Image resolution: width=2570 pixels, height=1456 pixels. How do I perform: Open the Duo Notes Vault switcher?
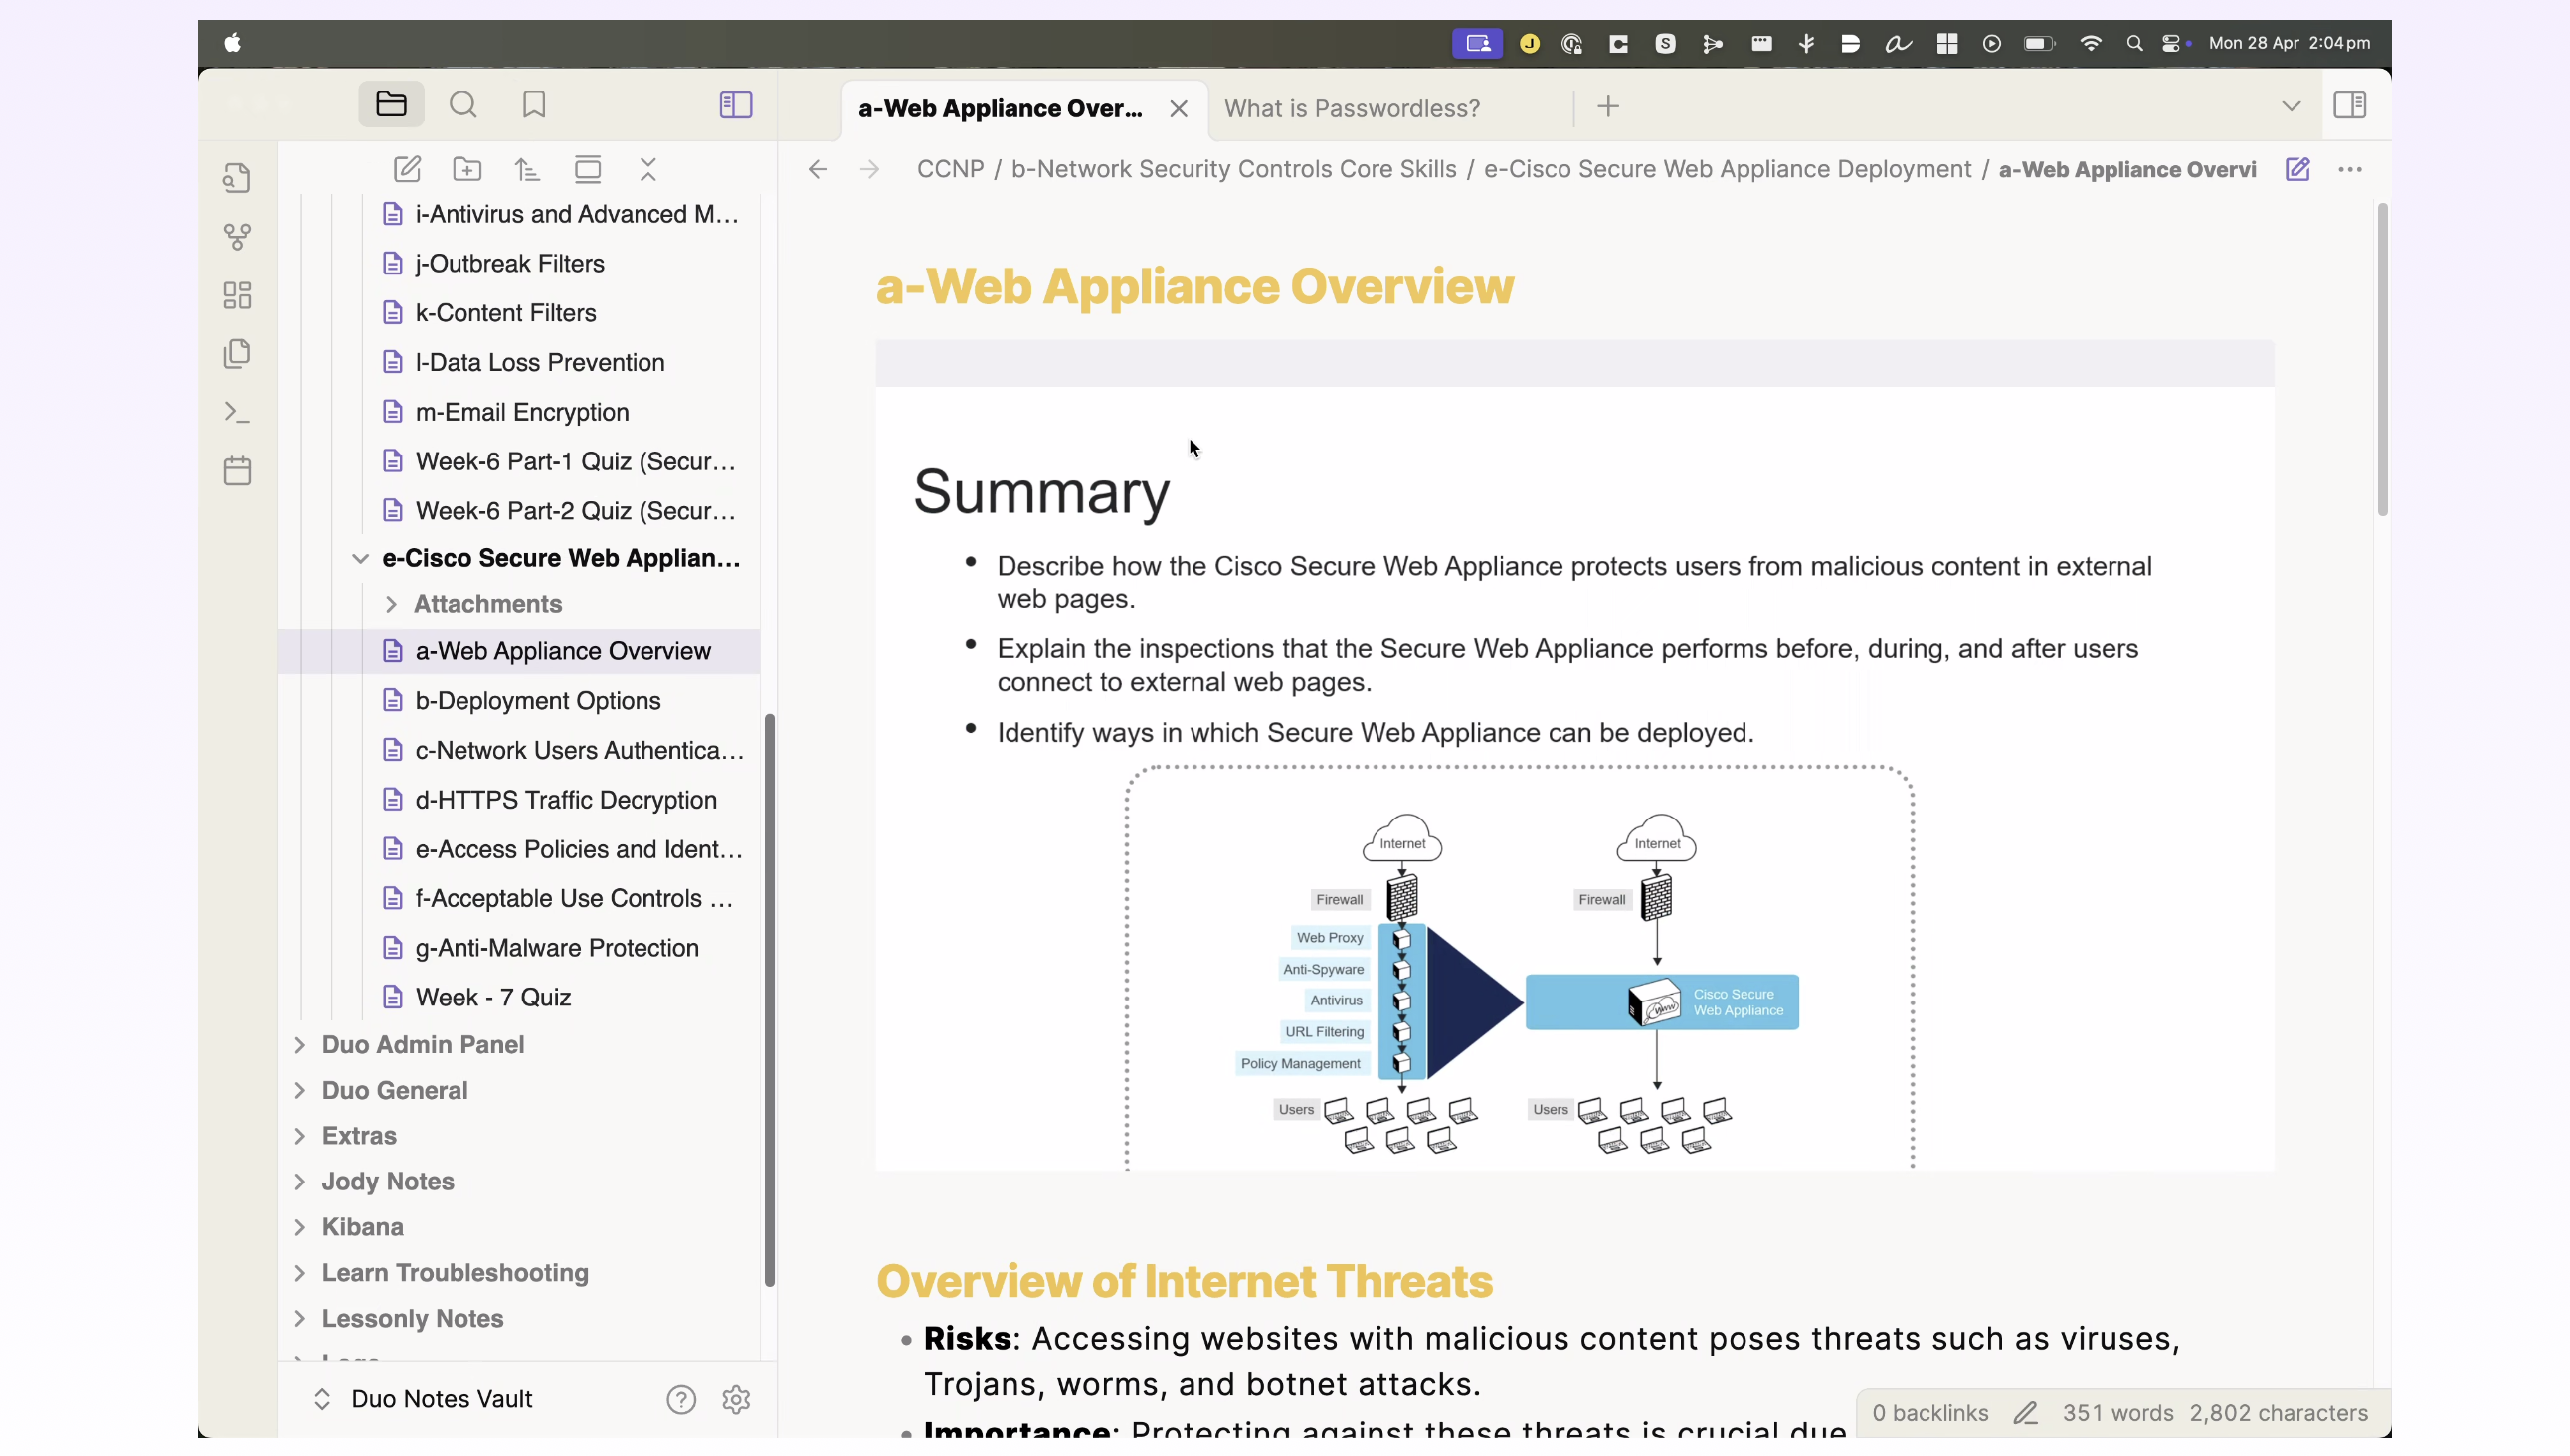[440, 1399]
